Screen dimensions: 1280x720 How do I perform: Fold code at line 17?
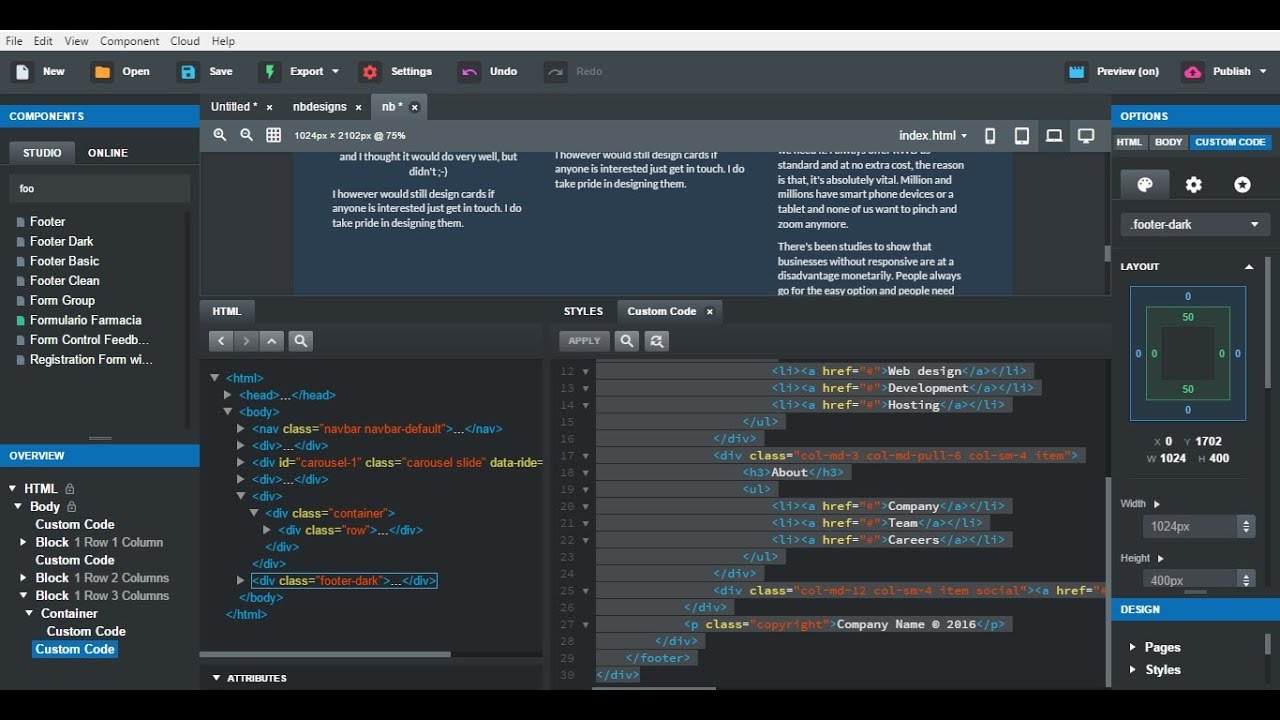click(586, 456)
